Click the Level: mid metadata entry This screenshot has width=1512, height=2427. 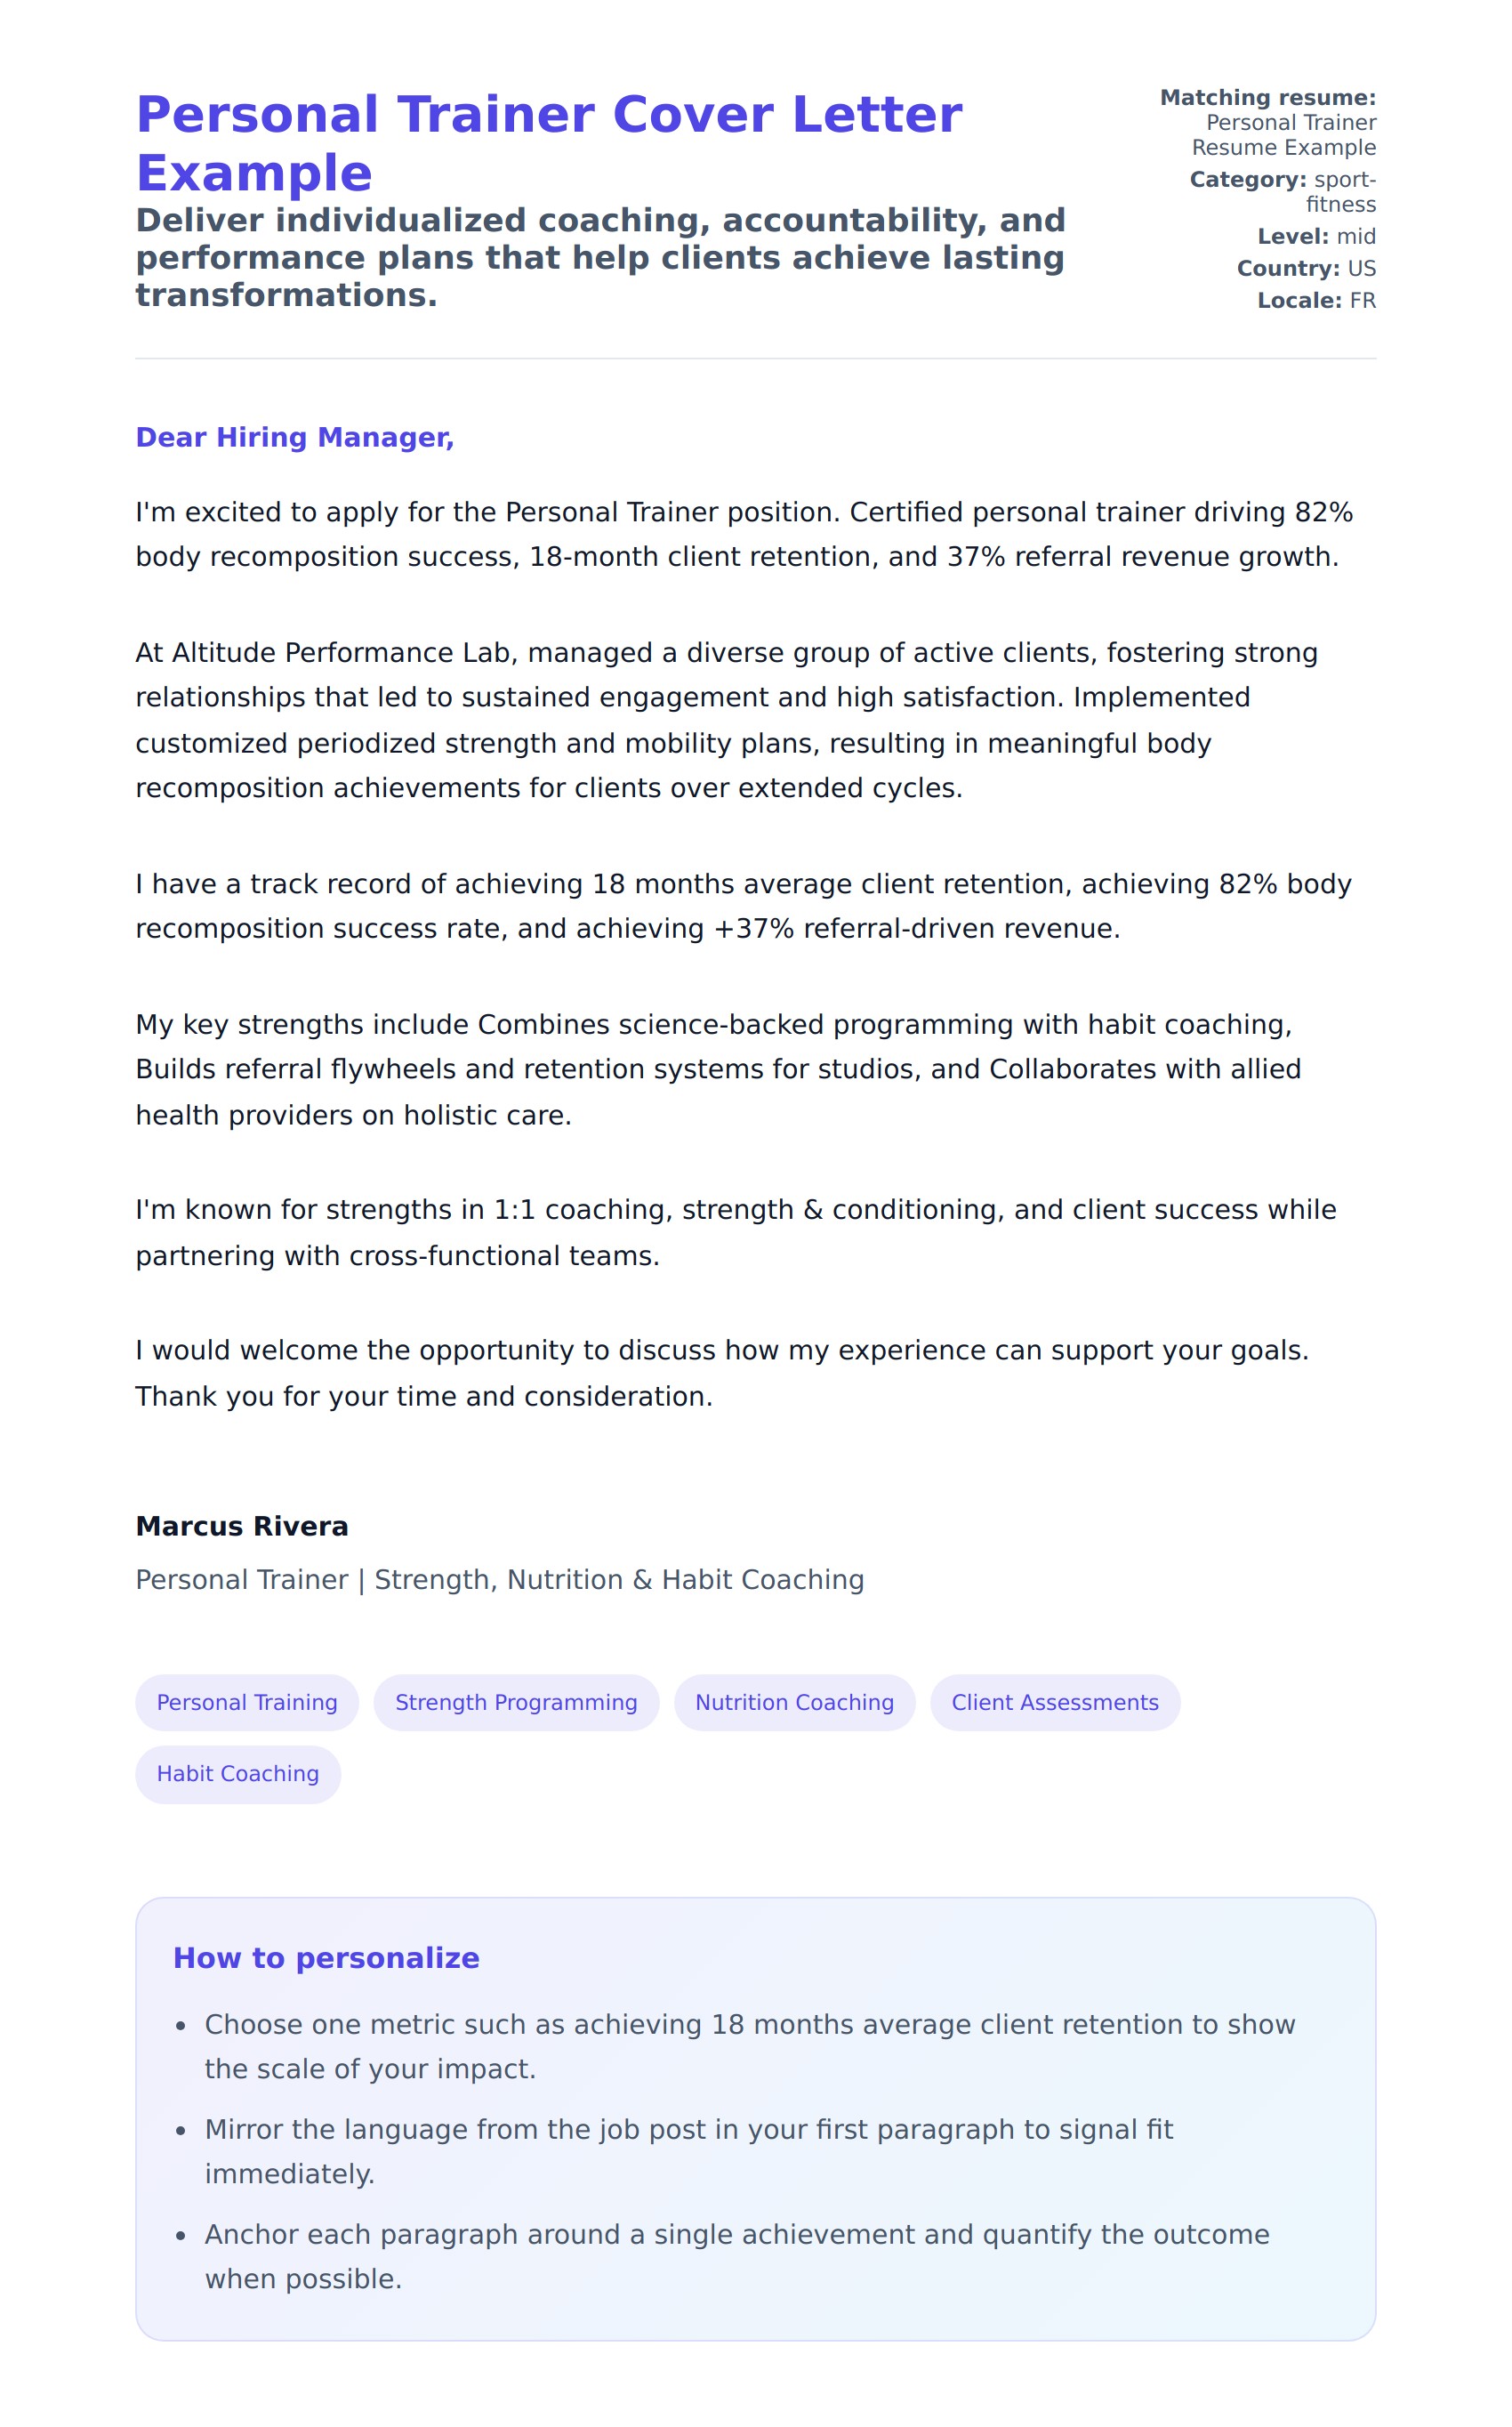tap(1316, 236)
